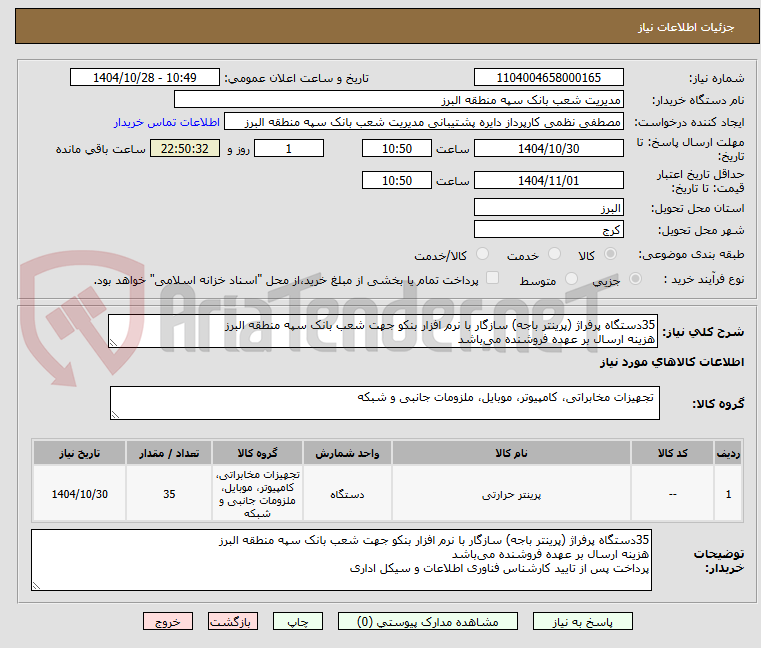Click the نام کالا column header

click(x=511, y=453)
